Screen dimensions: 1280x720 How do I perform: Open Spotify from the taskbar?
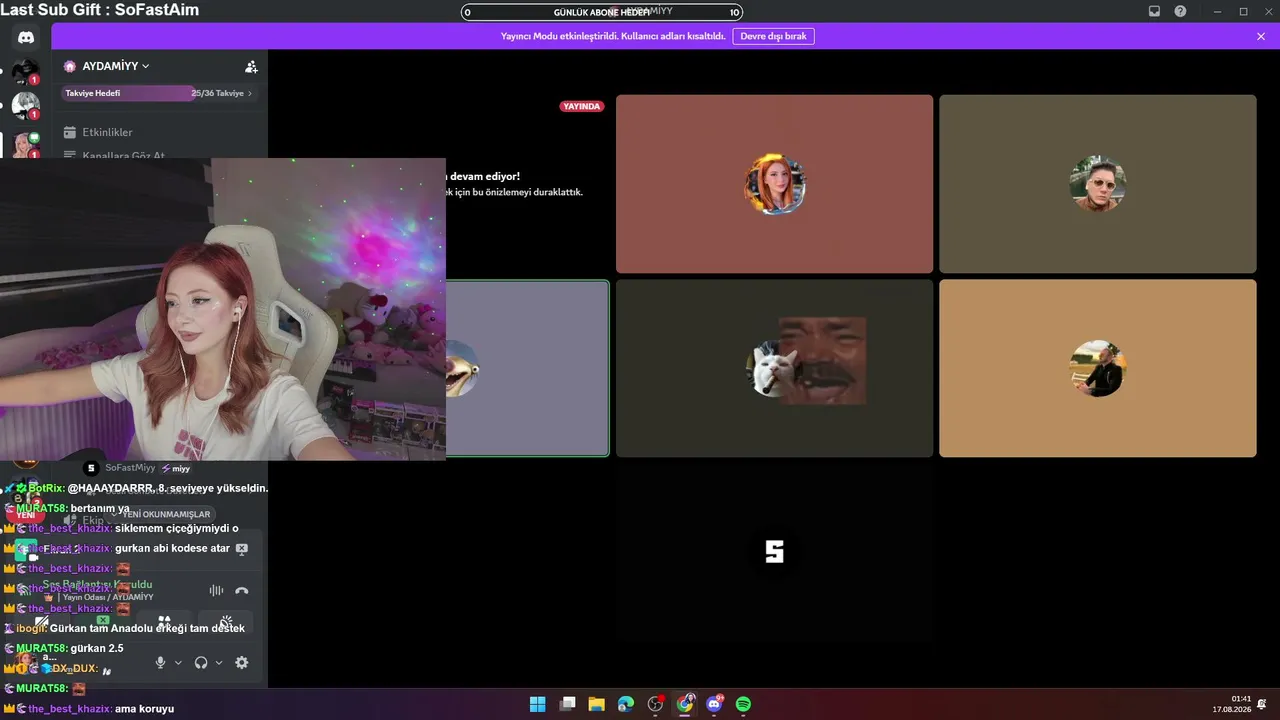pos(744,704)
